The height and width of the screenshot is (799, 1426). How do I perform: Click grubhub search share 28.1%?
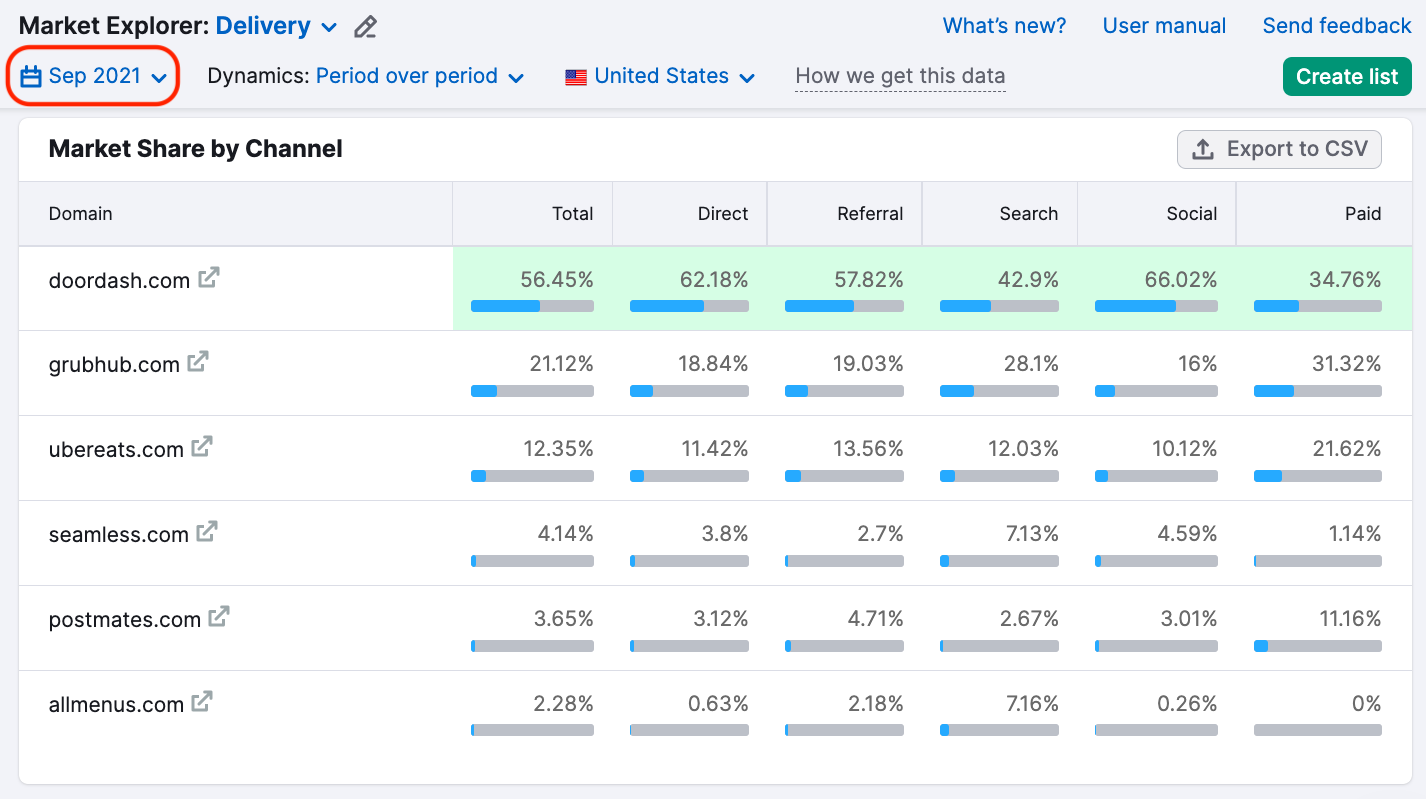click(x=1031, y=364)
